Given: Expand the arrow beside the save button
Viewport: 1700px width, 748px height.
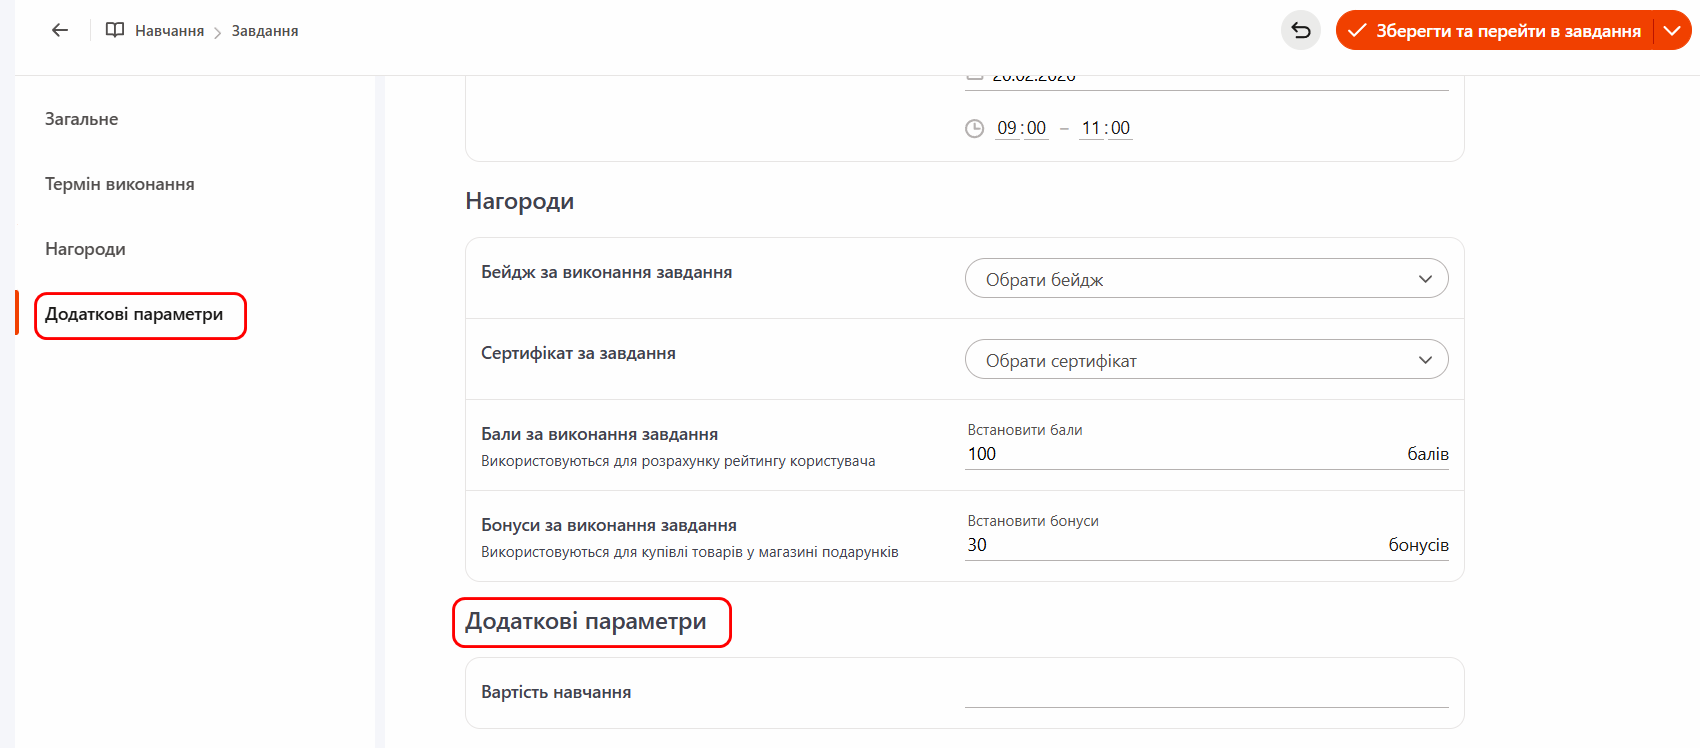Looking at the screenshot, I should (1672, 30).
